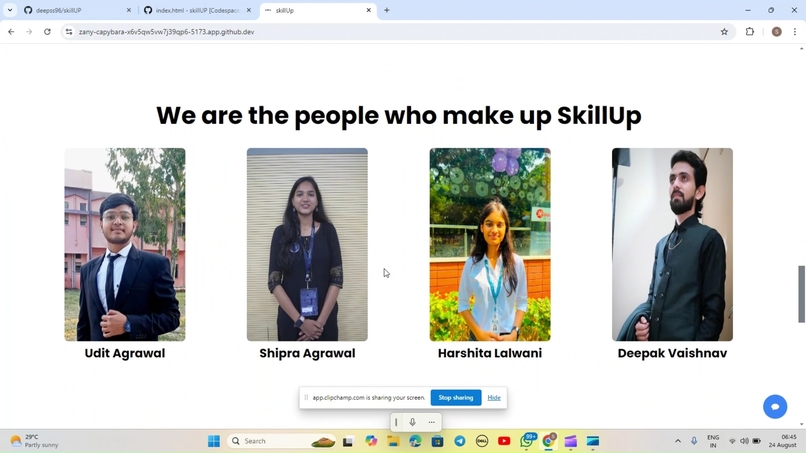Open Telegram from the taskbar
This screenshot has width=806, height=453.
[460, 441]
